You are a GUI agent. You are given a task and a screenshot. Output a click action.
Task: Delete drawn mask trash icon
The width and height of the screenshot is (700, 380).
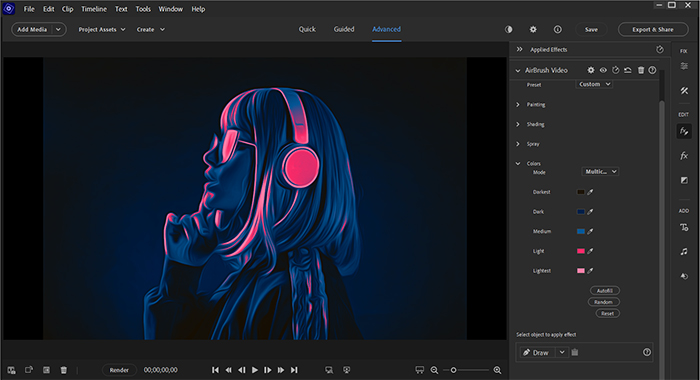[x=575, y=352]
